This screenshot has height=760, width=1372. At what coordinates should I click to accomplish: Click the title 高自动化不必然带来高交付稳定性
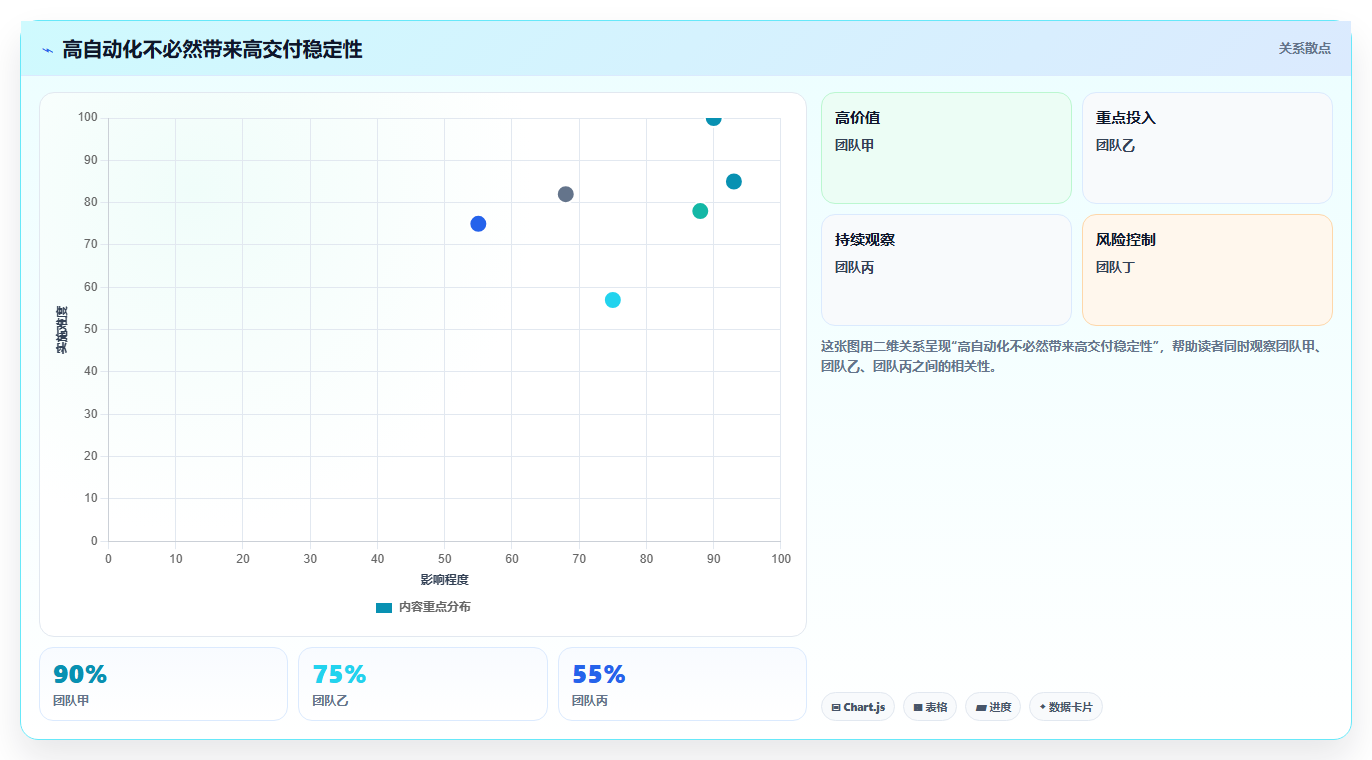pos(212,49)
